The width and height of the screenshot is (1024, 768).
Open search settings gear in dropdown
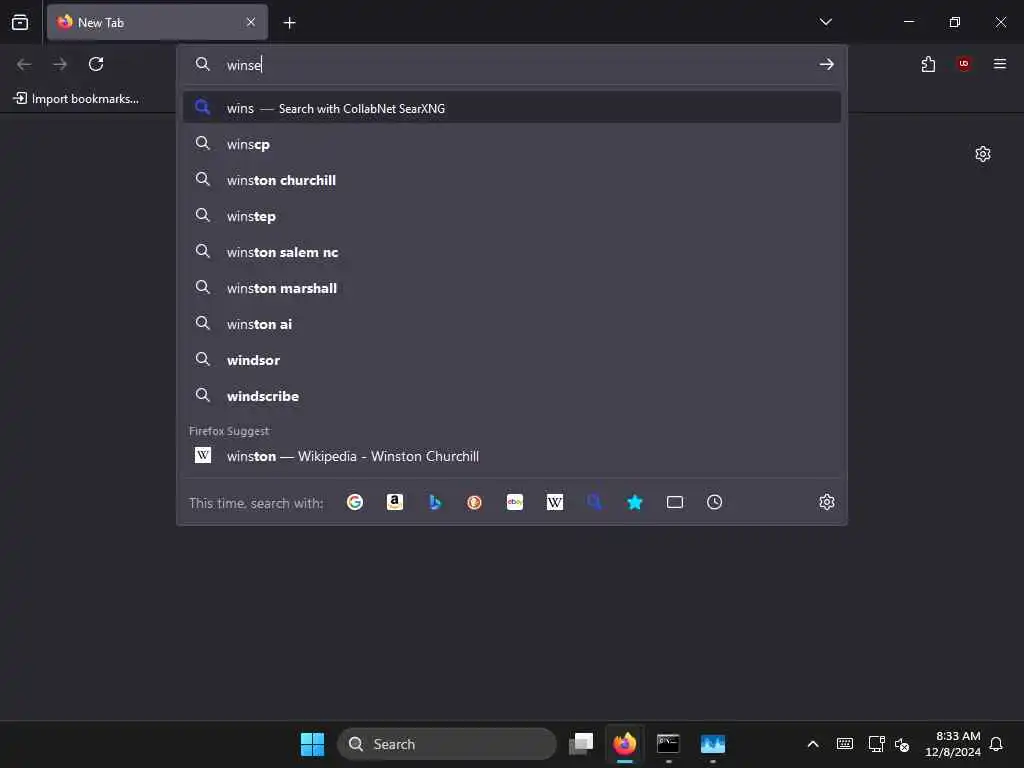827,502
